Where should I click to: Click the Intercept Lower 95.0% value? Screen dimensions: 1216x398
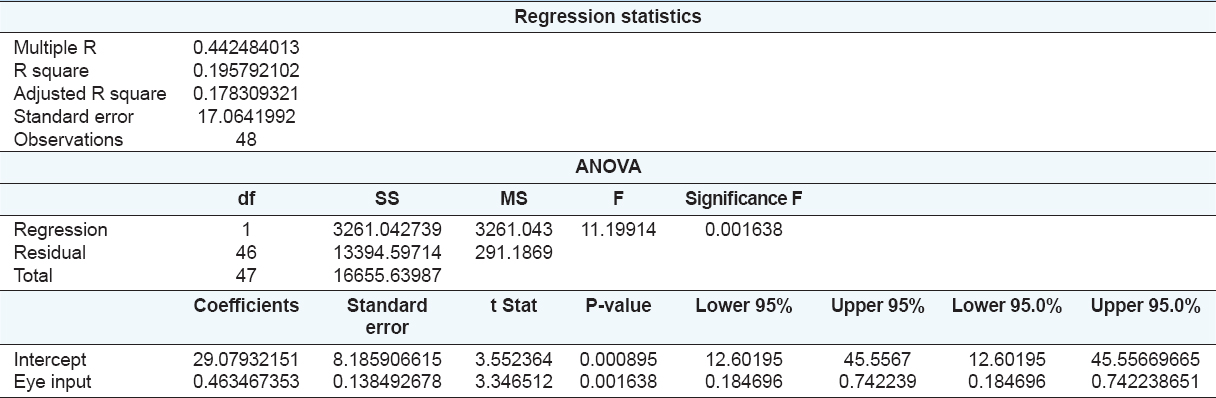click(x=1000, y=359)
